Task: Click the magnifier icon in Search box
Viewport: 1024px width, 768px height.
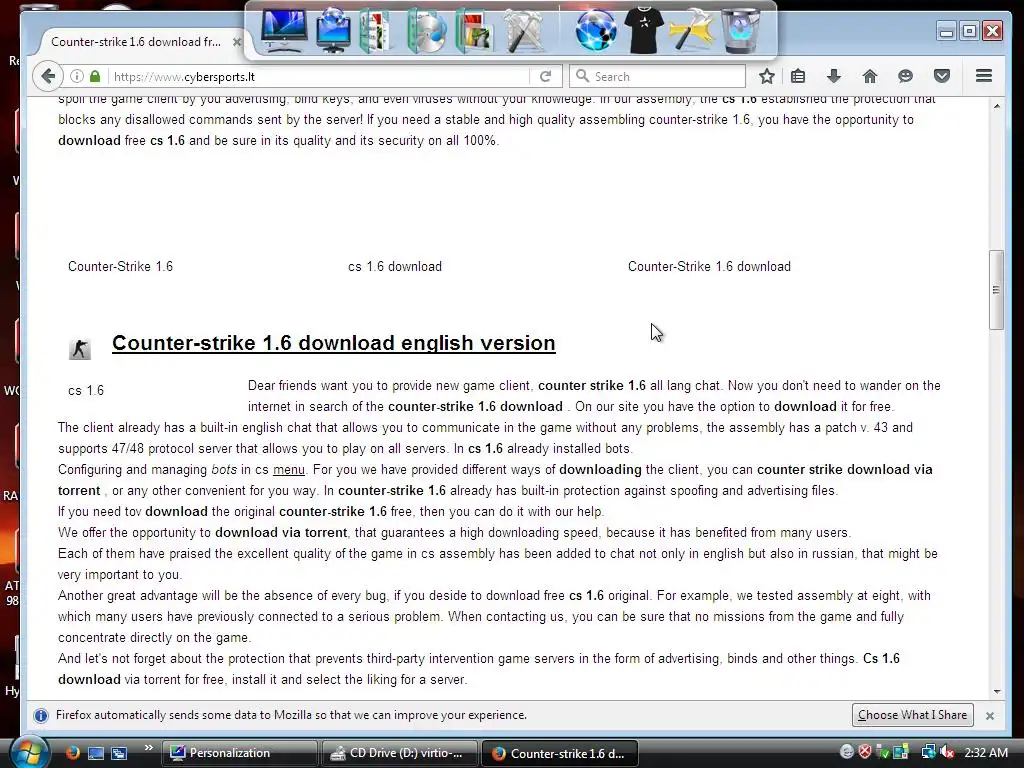Action: click(x=582, y=76)
